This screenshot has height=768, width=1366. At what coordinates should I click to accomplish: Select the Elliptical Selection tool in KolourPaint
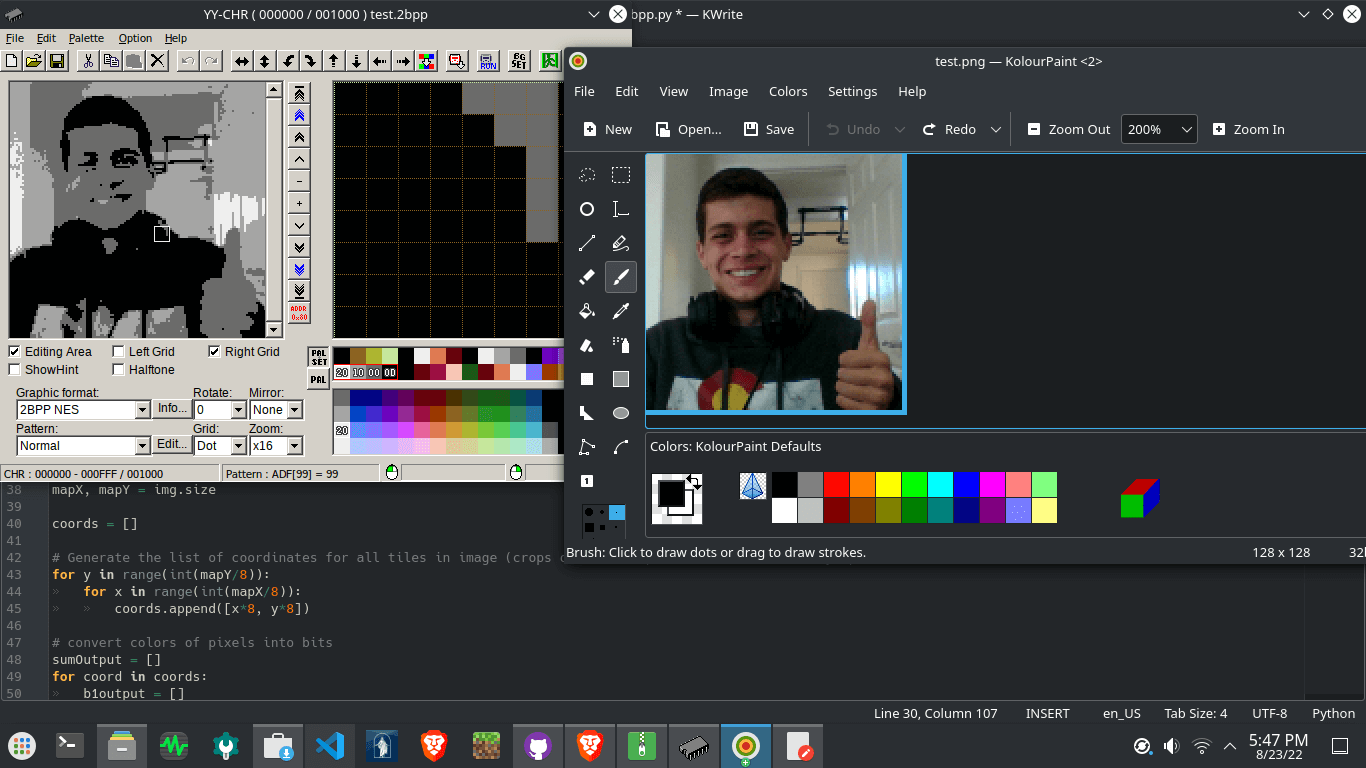[x=587, y=209]
